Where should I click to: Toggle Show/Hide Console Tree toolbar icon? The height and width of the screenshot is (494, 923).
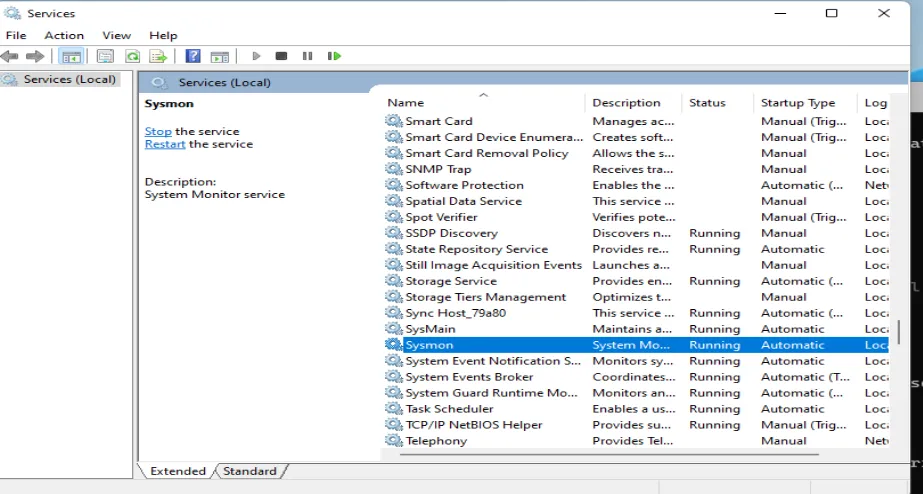71,57
